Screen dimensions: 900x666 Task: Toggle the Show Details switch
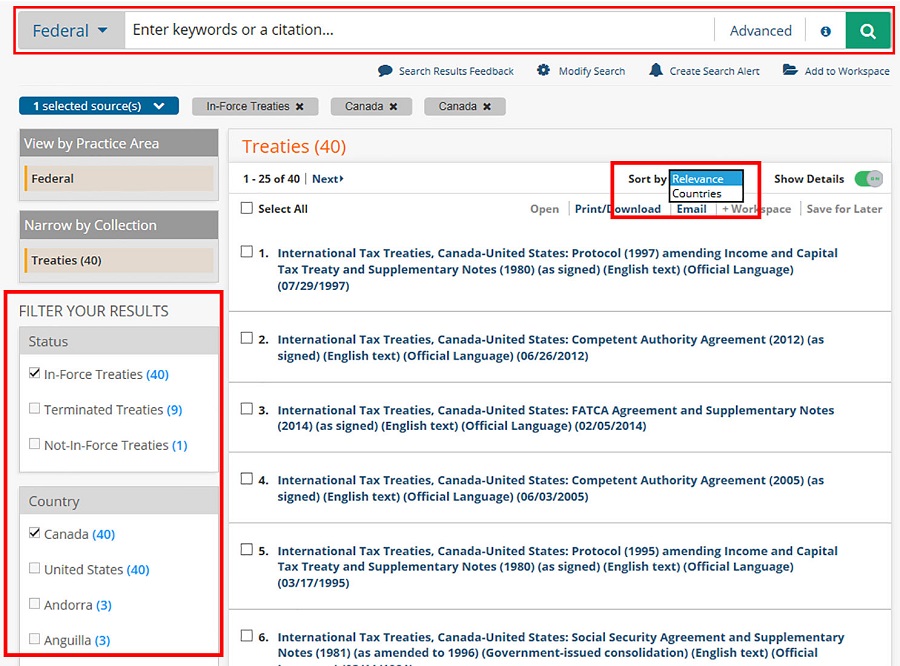tap(868, 179)
